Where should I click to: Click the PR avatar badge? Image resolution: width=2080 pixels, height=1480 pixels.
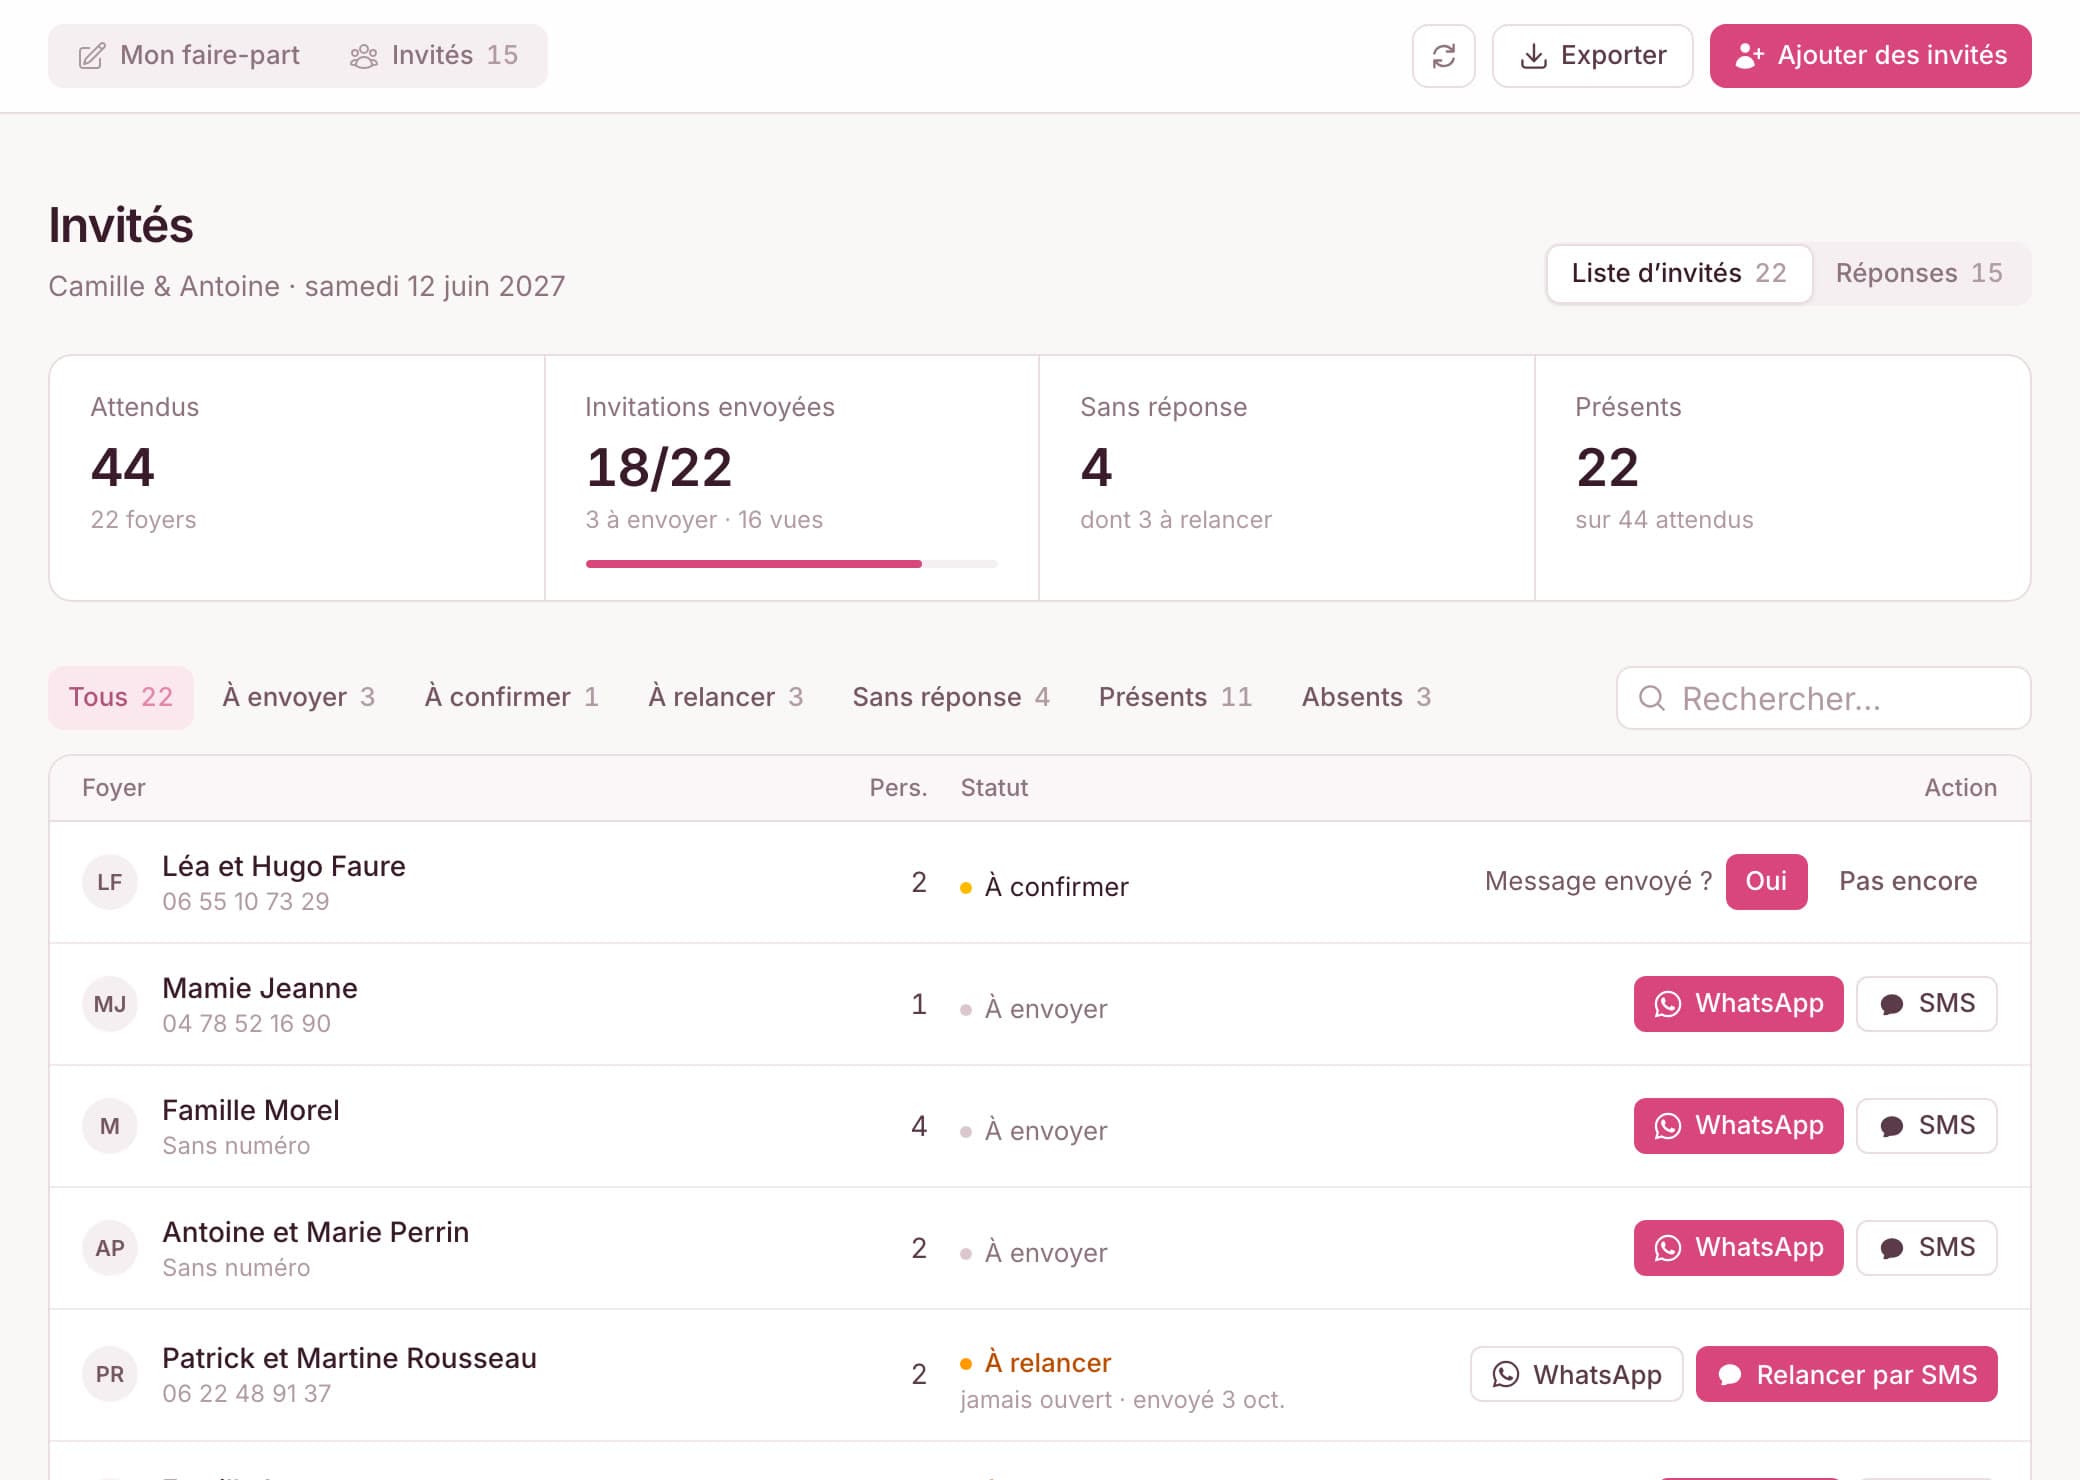pos(110,1374)
